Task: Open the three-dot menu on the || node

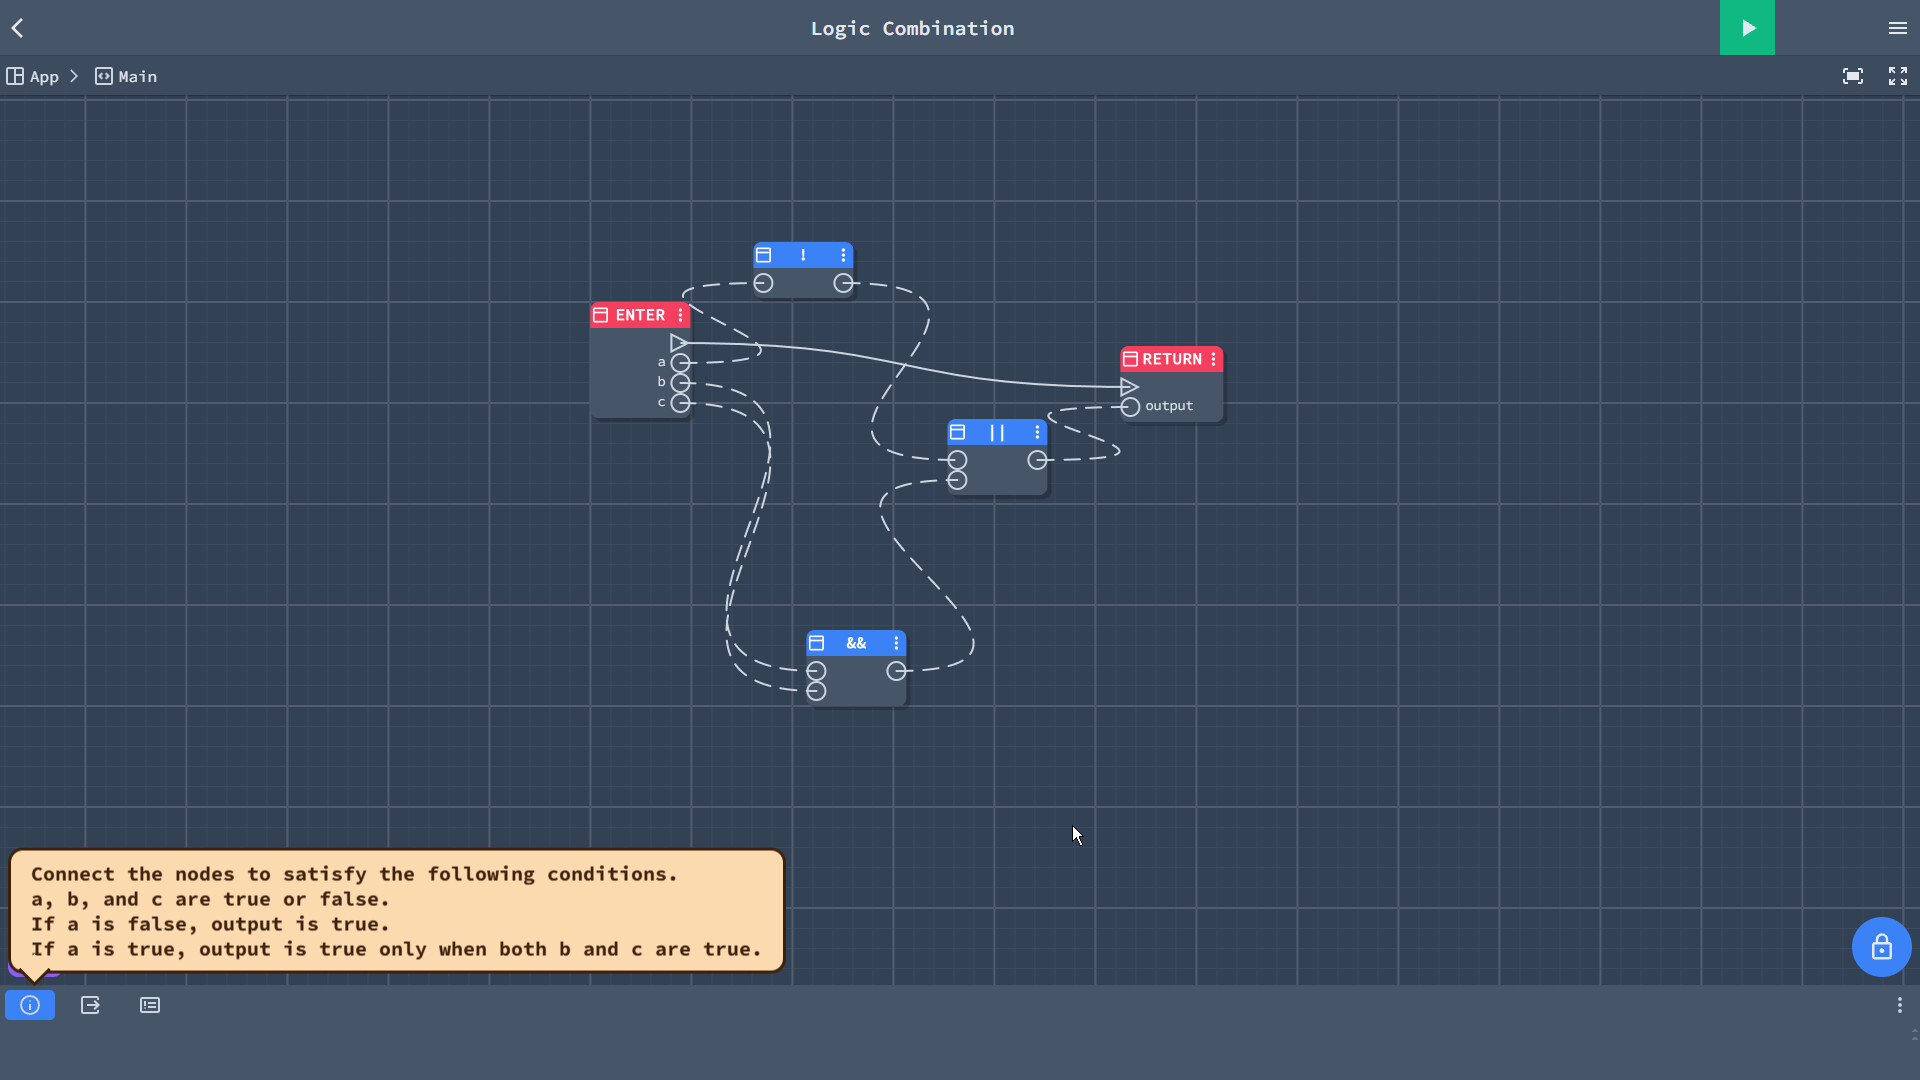Action: (1037, 432)
